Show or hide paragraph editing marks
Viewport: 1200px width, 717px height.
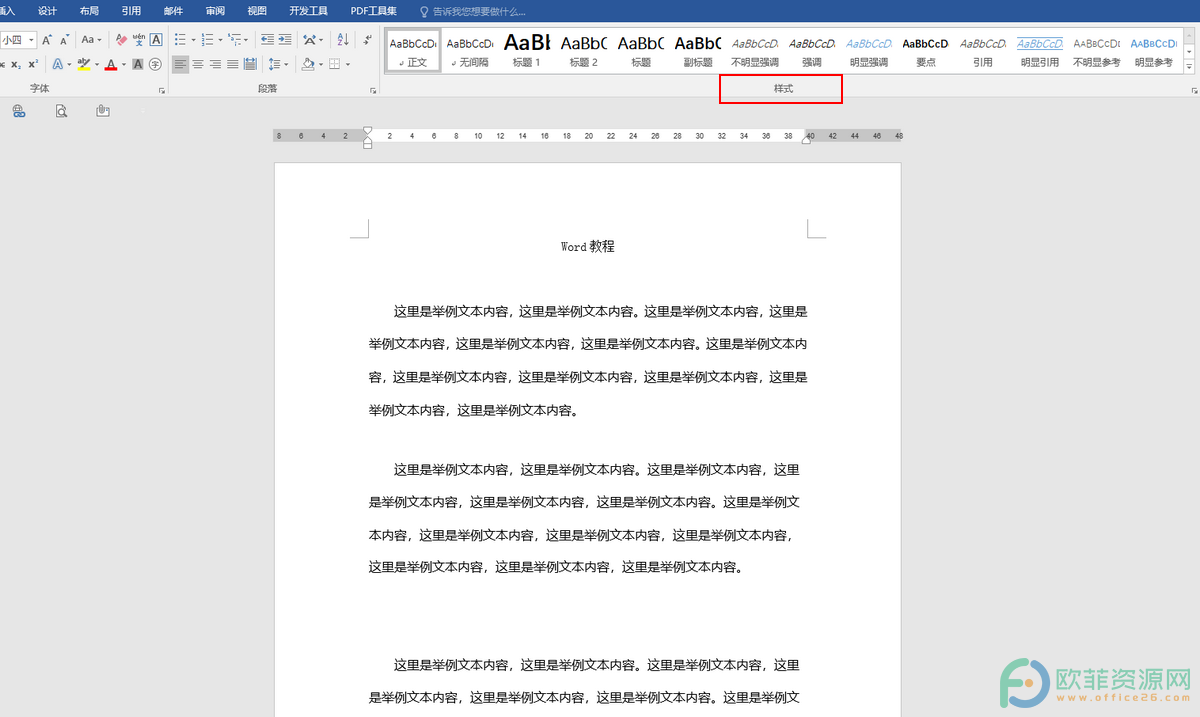[x=366, y=40]
